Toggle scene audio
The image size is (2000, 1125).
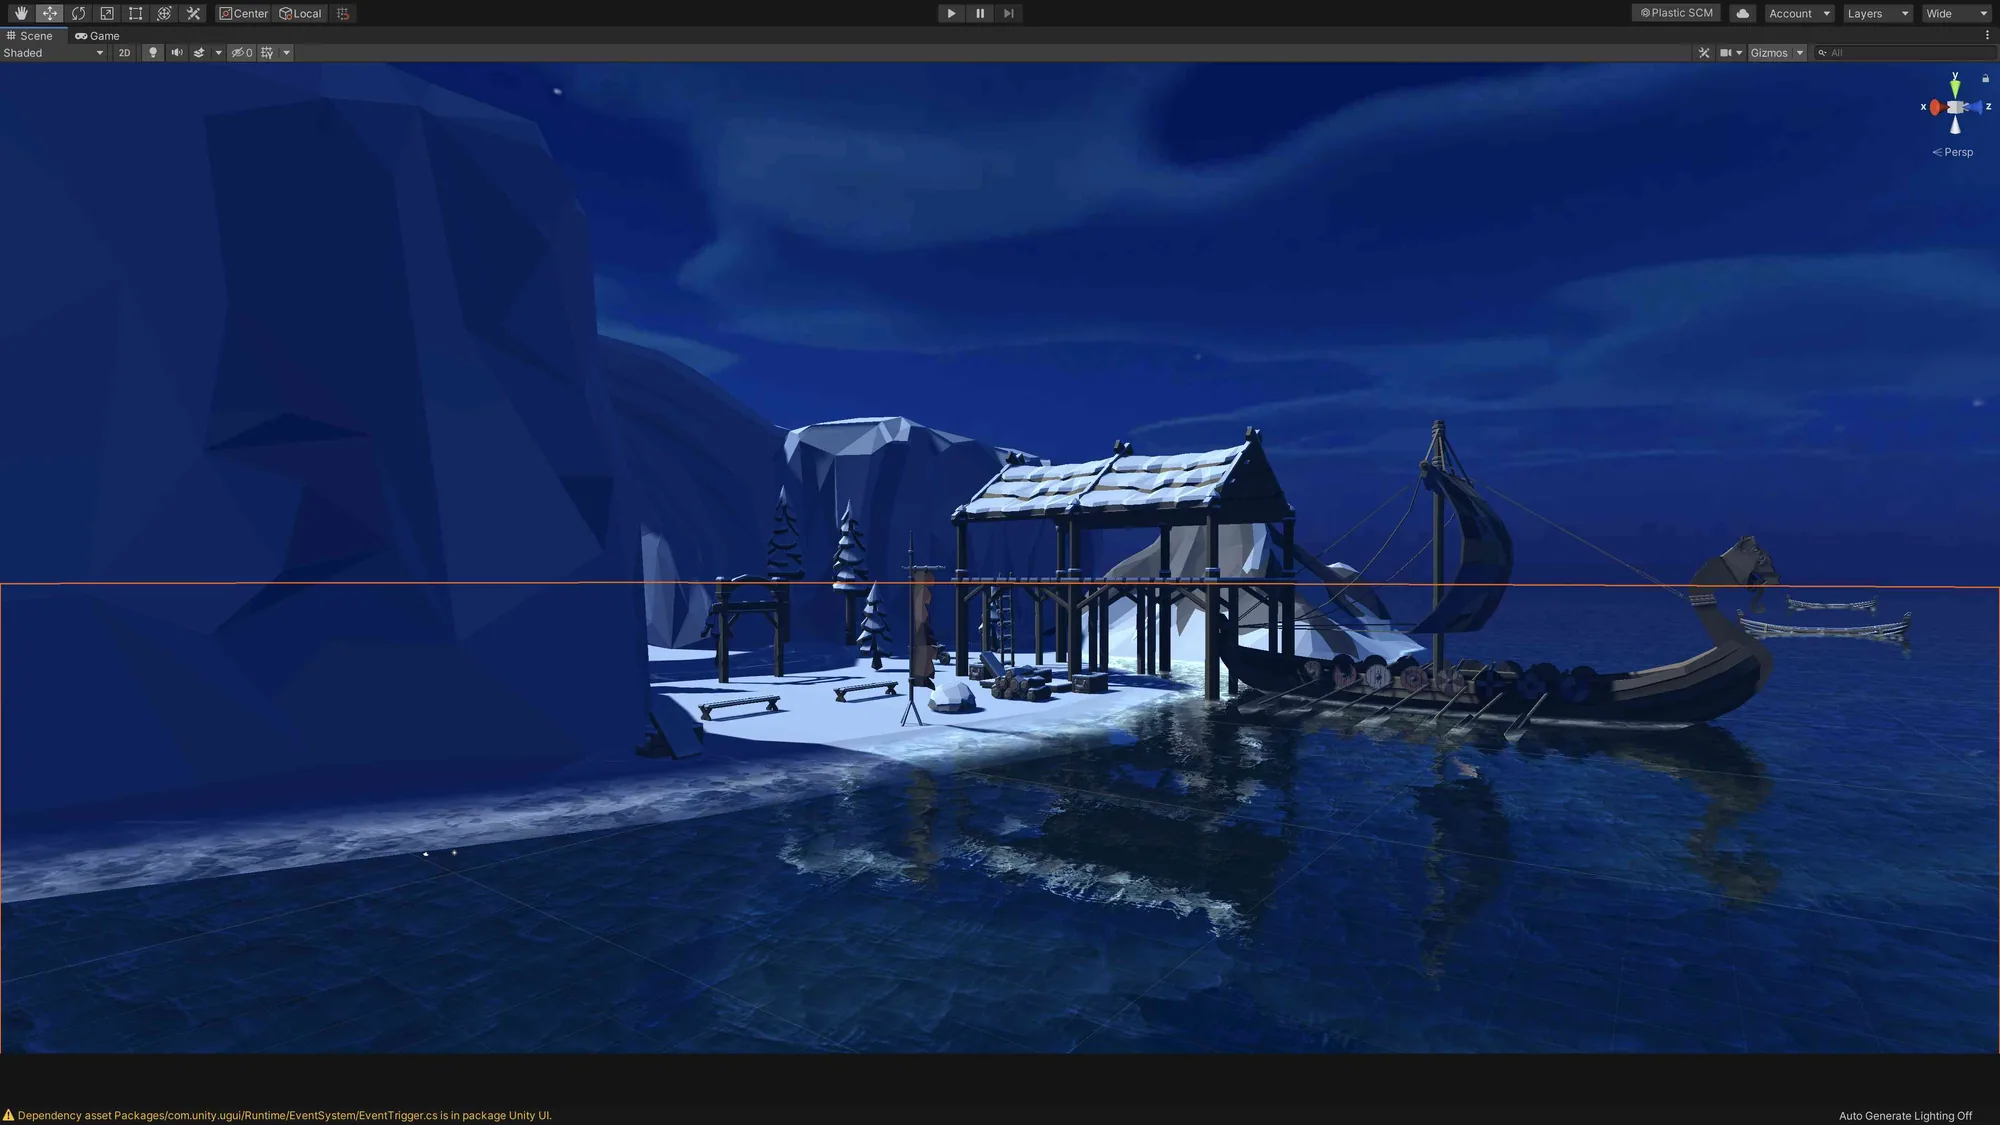click(177, 53)
